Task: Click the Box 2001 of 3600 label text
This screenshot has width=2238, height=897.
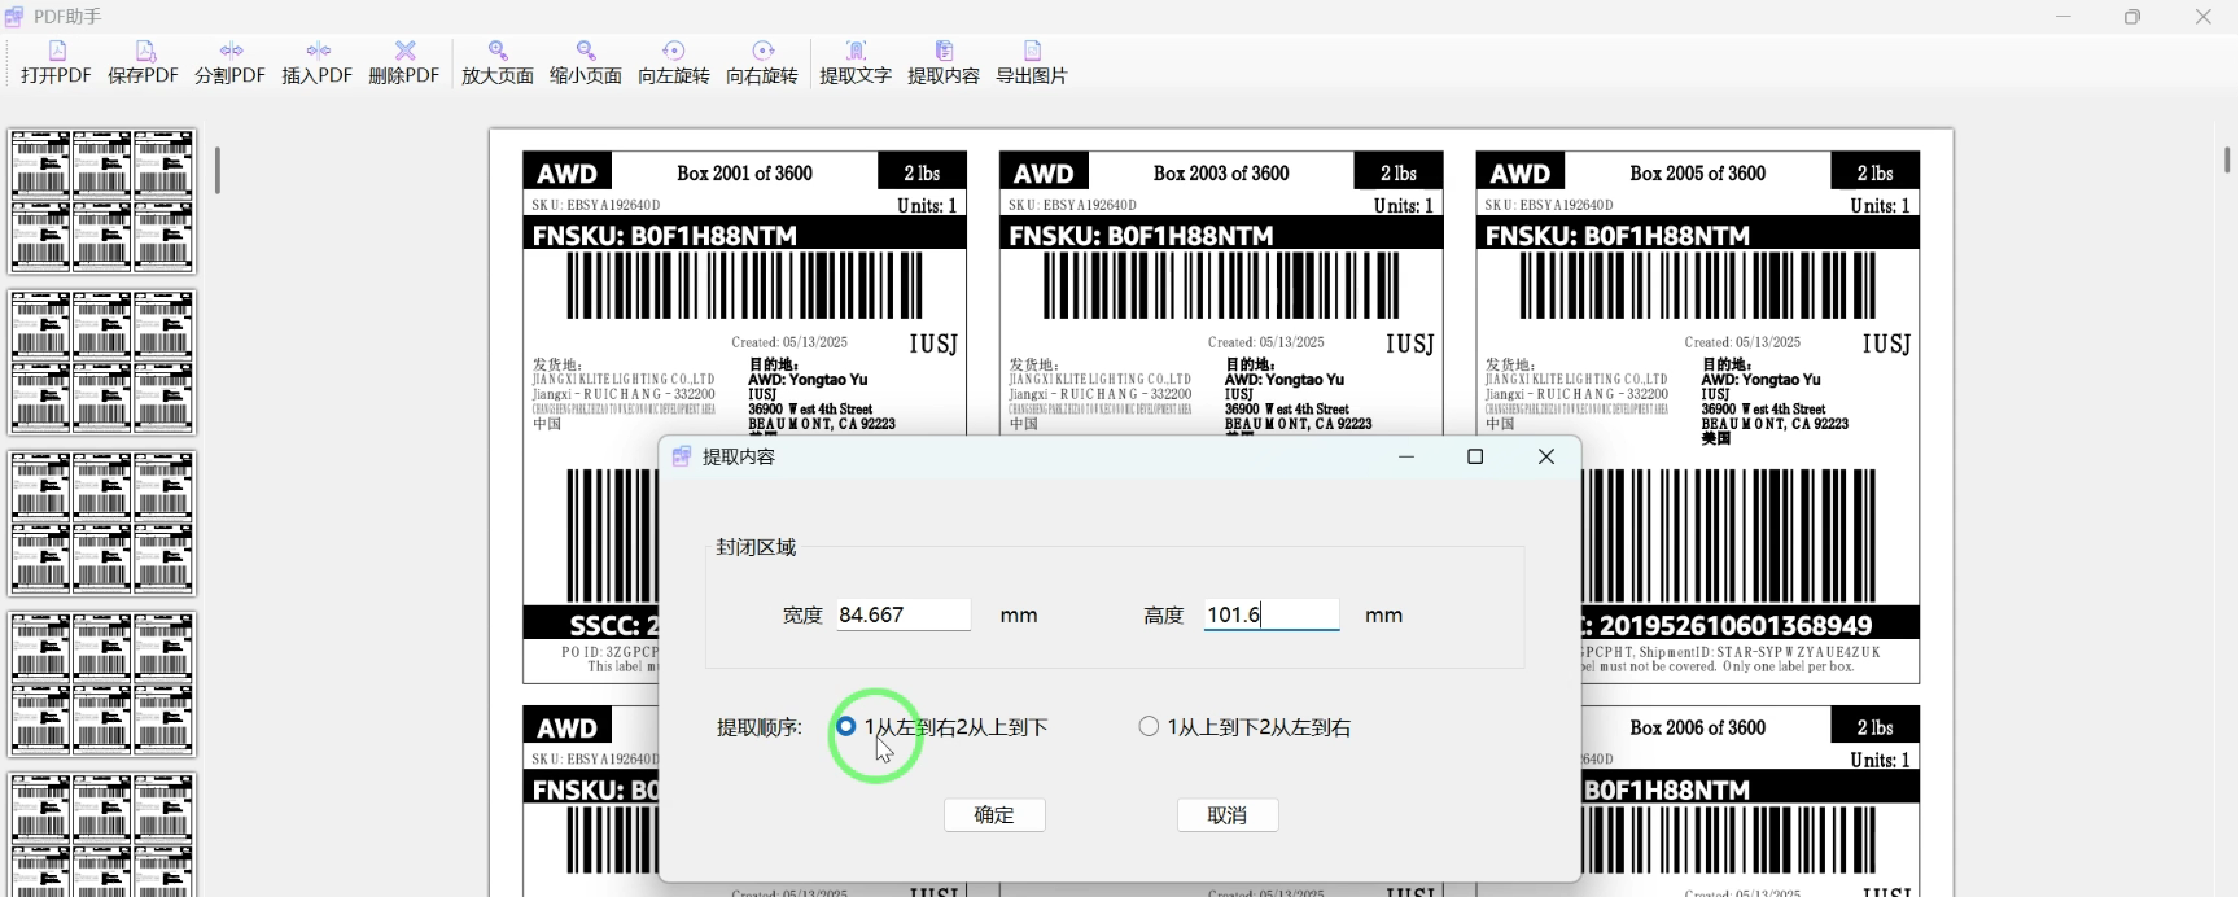Action: (744, 173)
